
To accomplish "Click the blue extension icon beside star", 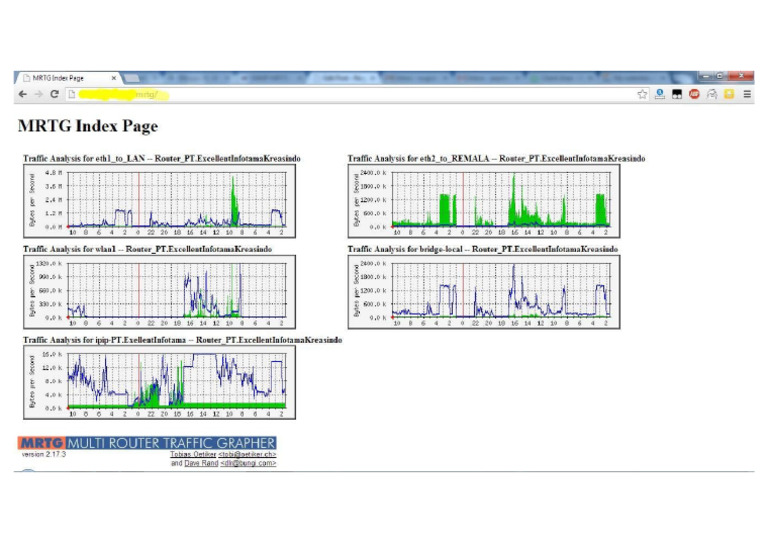I will pos(660,94).
